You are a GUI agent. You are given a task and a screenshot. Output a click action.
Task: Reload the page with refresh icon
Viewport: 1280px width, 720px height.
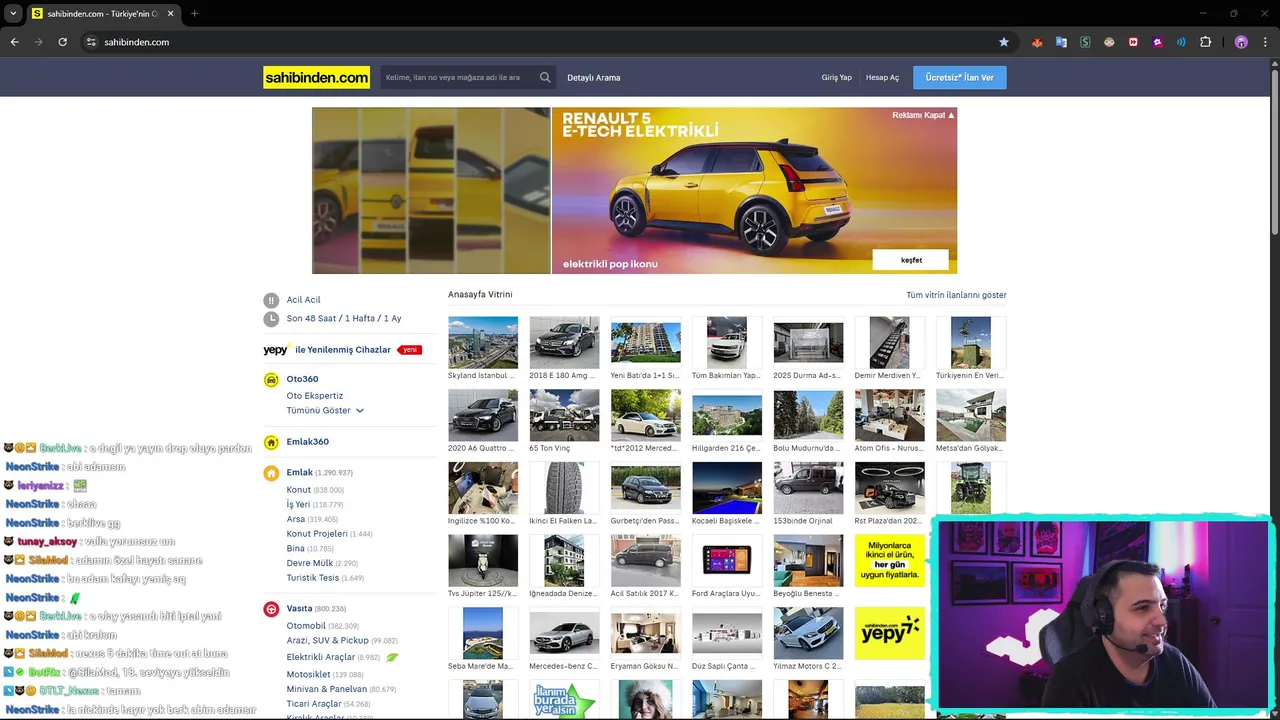click(x=62, y=42)
